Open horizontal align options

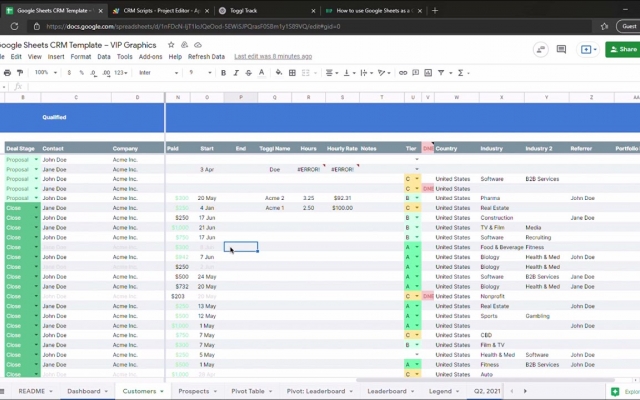pyautogui.click(x=331, y=73)
